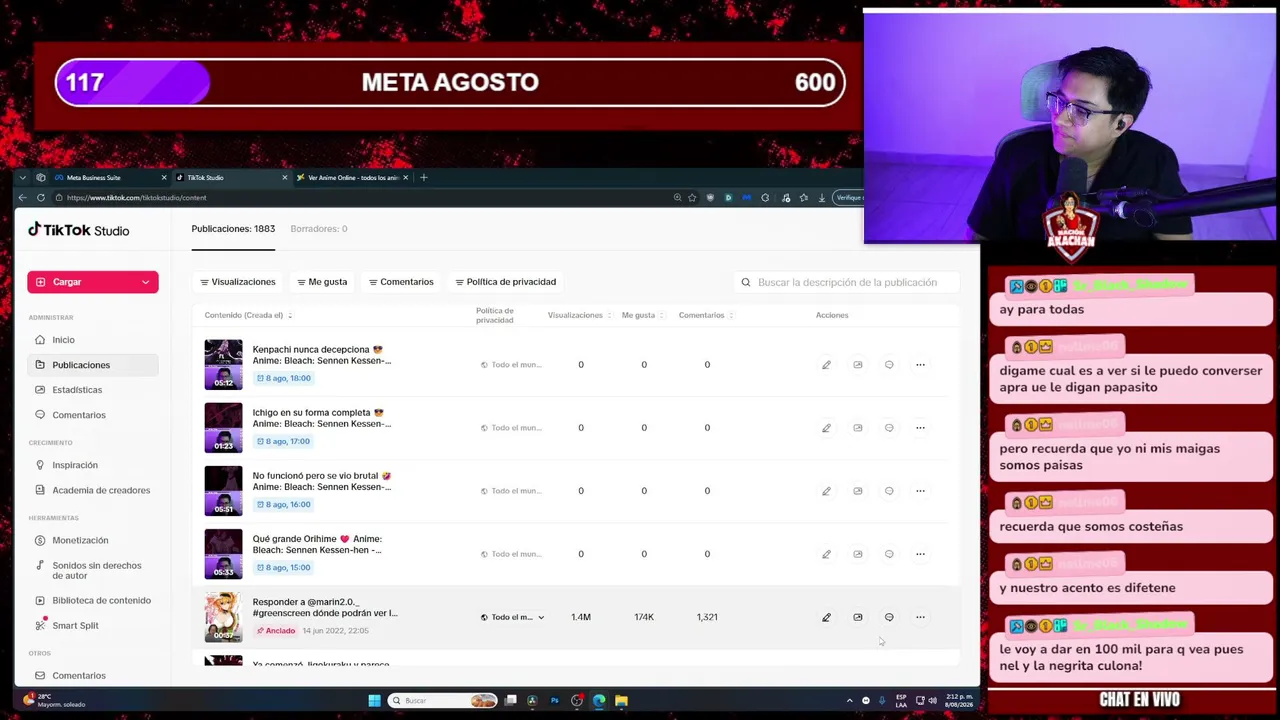View comments on Responder a @marin2.0 post

[x=889, y=617]
